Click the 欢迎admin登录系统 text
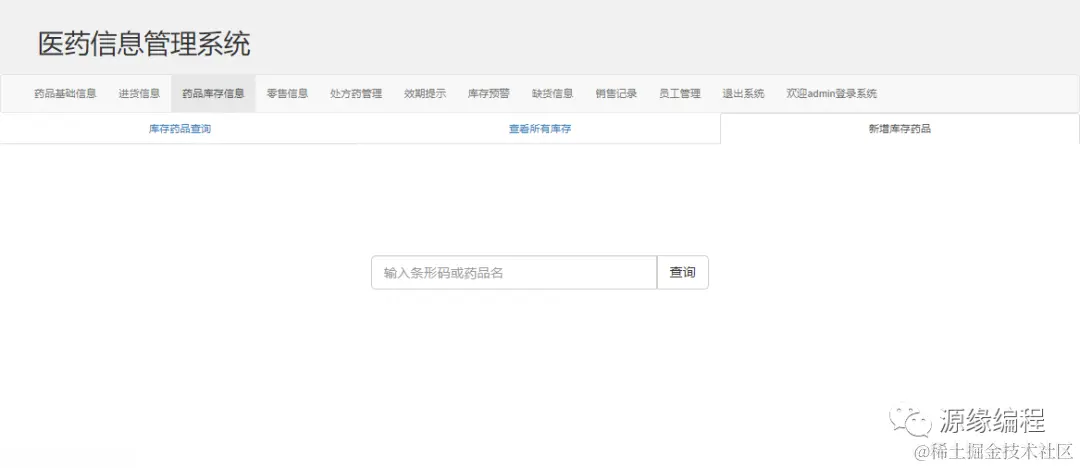The width and height of the screenshot is (1080, 468). click(831, 94)
